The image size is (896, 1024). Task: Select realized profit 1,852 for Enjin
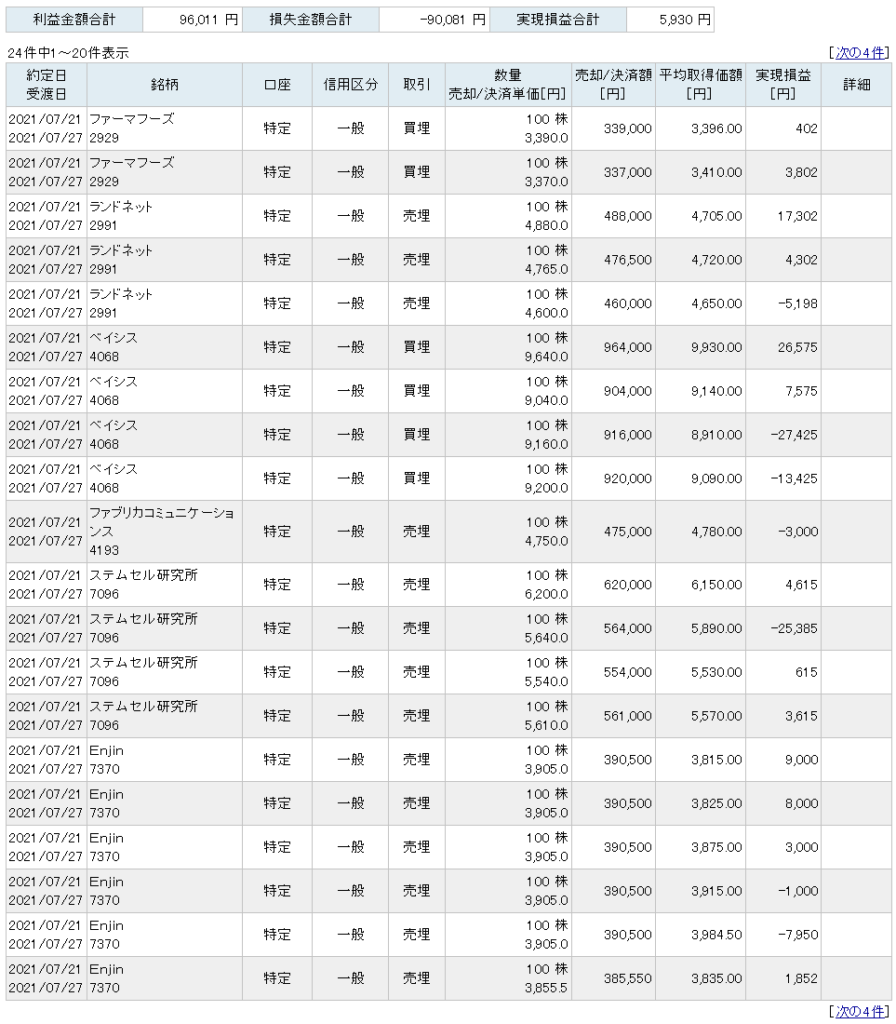point(783,978)
